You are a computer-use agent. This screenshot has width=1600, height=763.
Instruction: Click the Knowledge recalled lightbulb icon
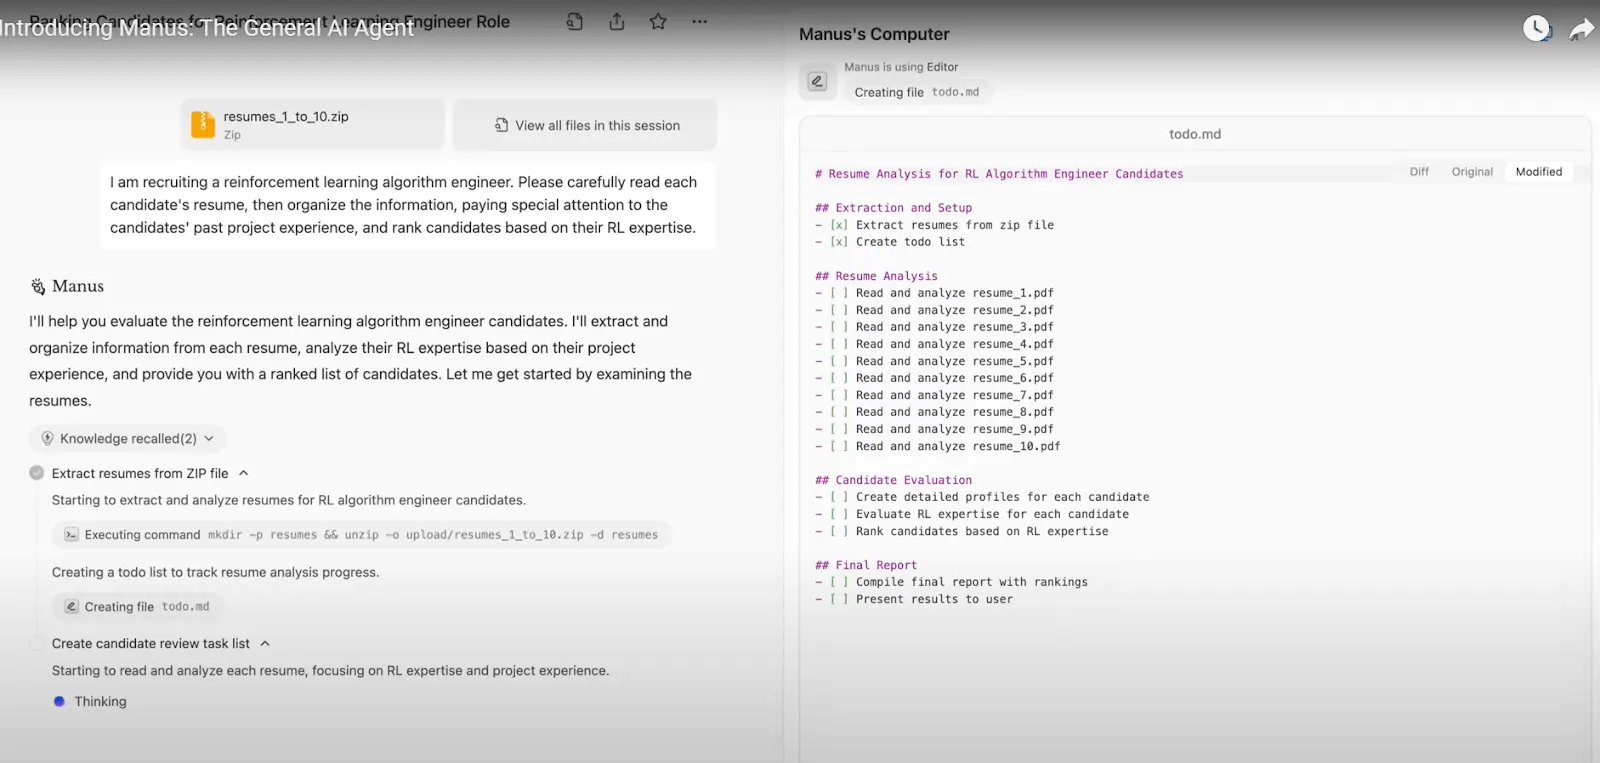coord(47,438)
